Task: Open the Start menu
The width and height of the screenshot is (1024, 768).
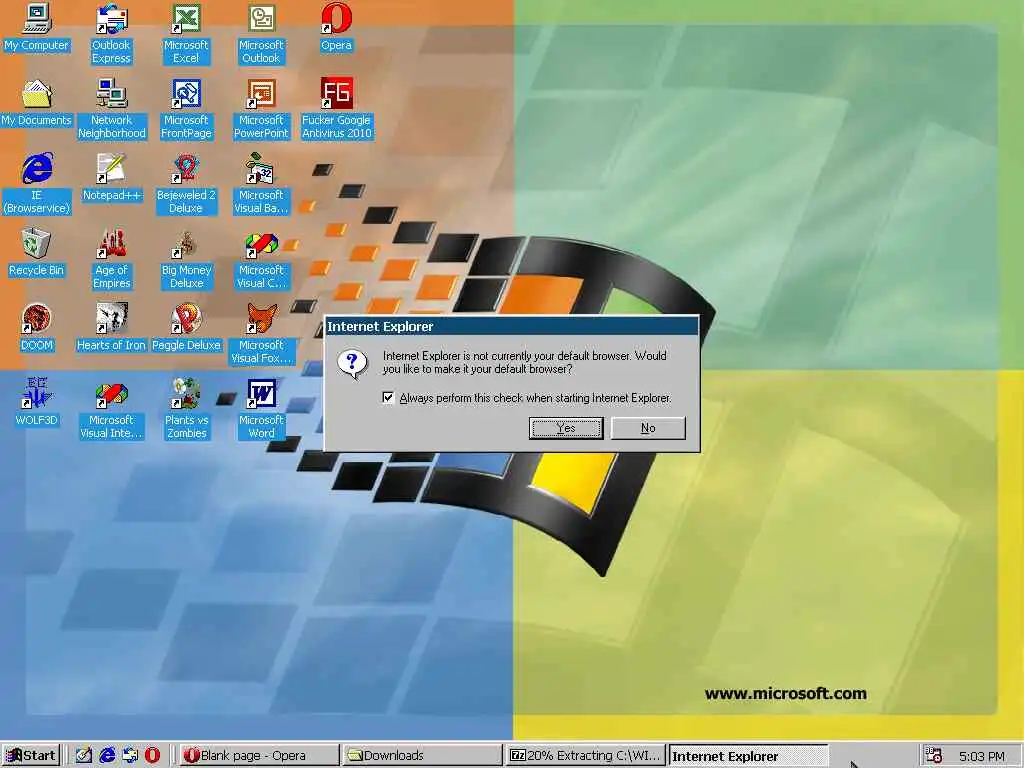Action: [31, 756]
